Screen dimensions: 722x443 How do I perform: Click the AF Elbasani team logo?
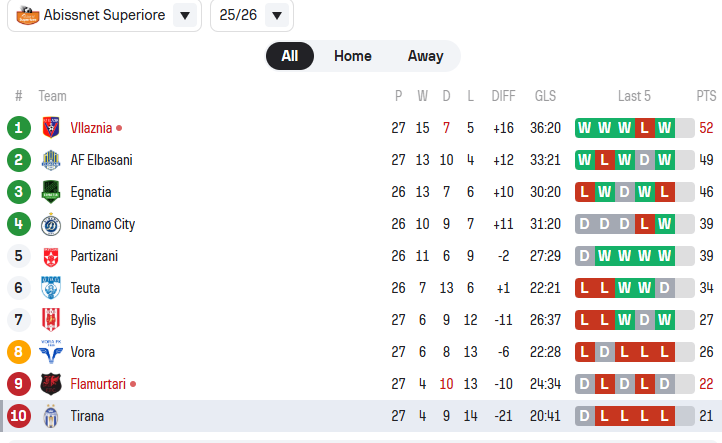click(50, 160)
